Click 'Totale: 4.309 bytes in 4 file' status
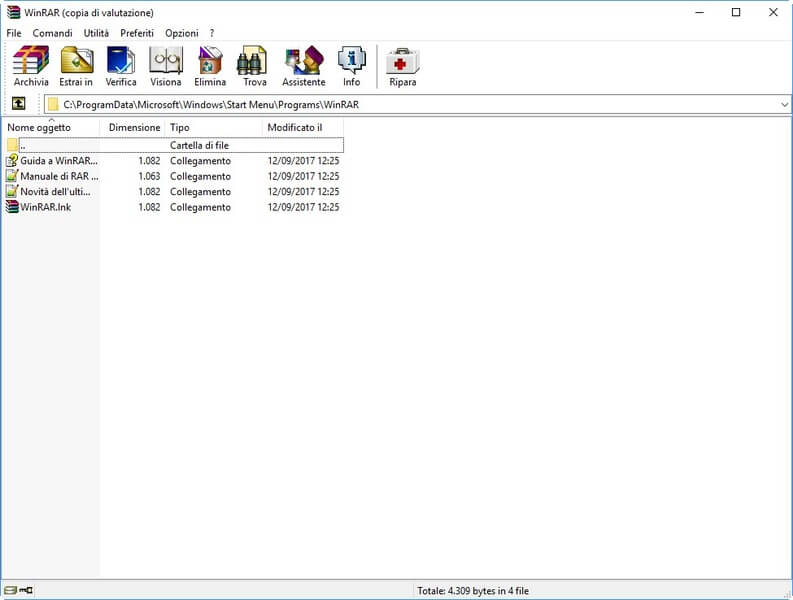The width and height of the screenshot is (793, 600). click(x=473, y=590)
